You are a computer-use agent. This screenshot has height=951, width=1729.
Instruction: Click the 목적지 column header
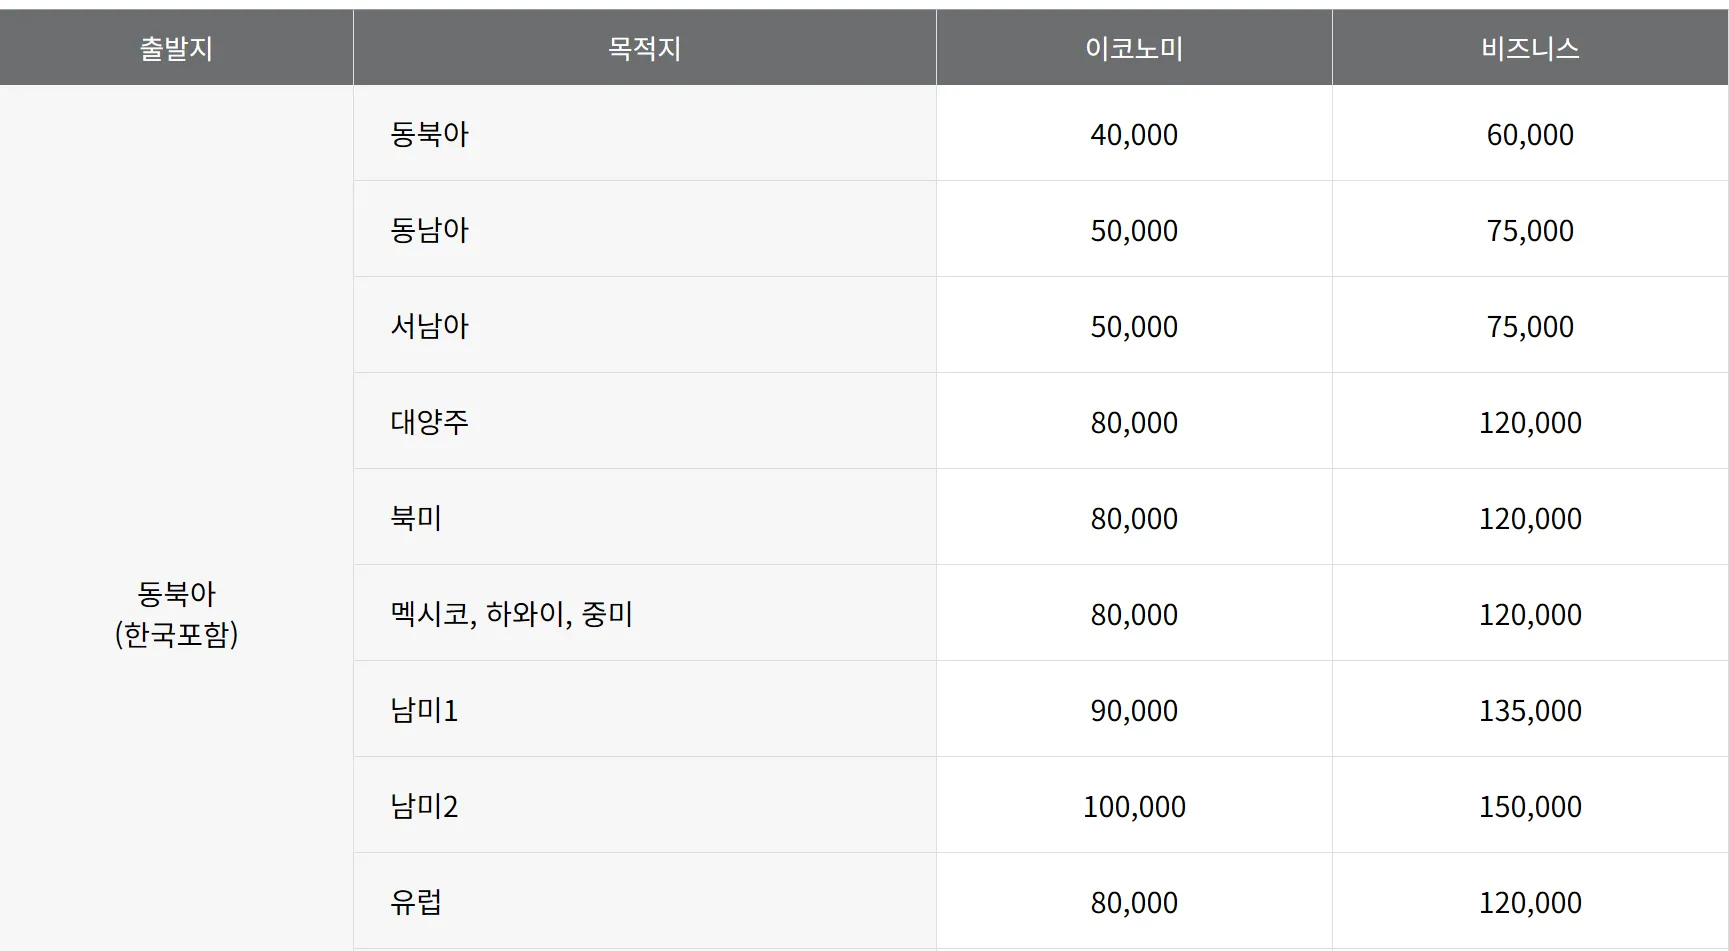(x=644, y=48)
